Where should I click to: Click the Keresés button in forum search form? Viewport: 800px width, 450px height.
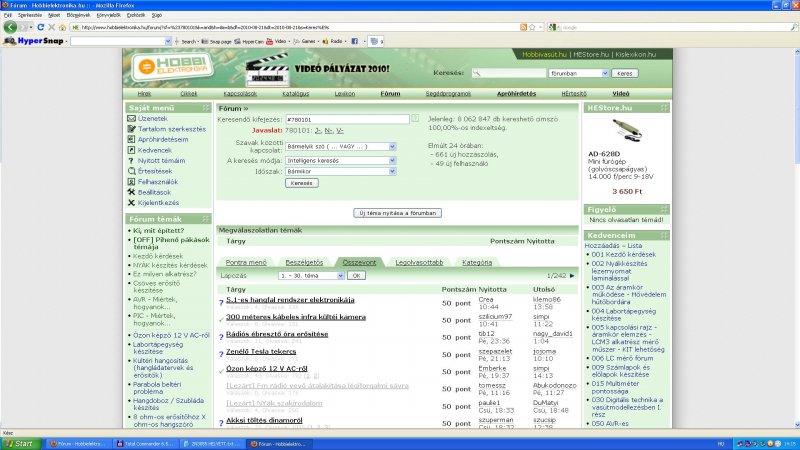[x=302, y=183]
